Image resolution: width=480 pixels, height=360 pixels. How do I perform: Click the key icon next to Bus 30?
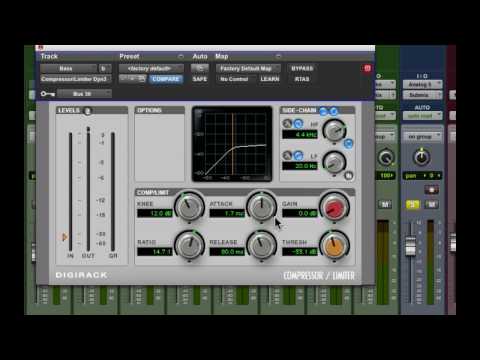(x=48, y=94)
